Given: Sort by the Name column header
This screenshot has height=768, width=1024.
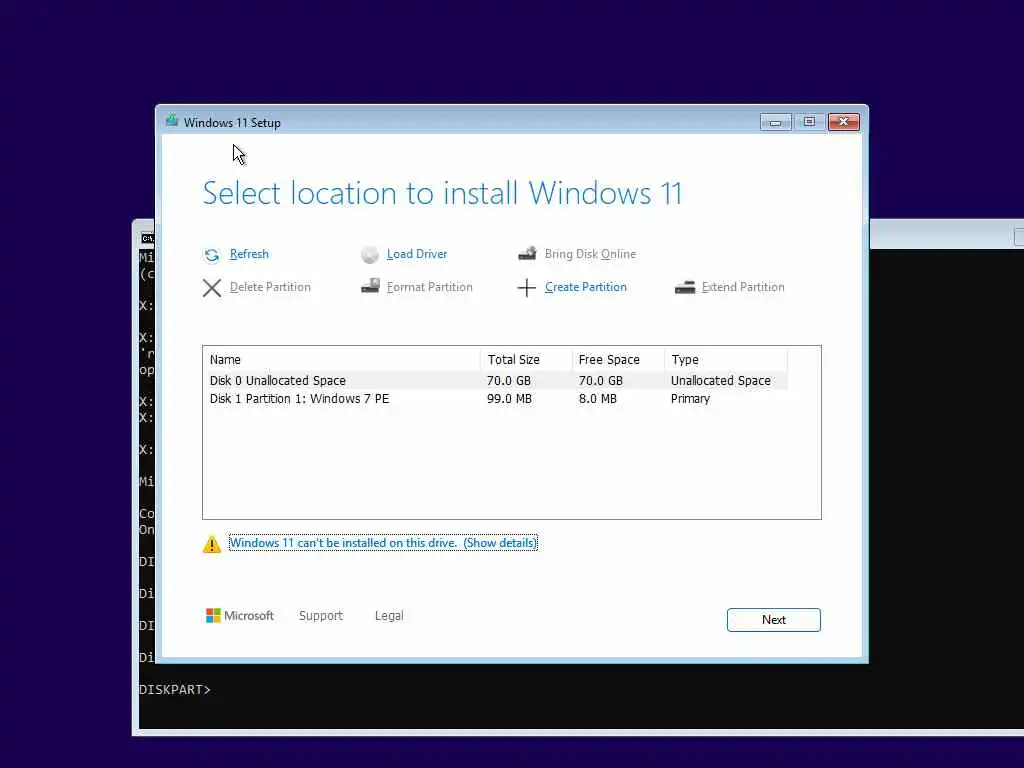Looking at the screenshot, I should point(343,360).
